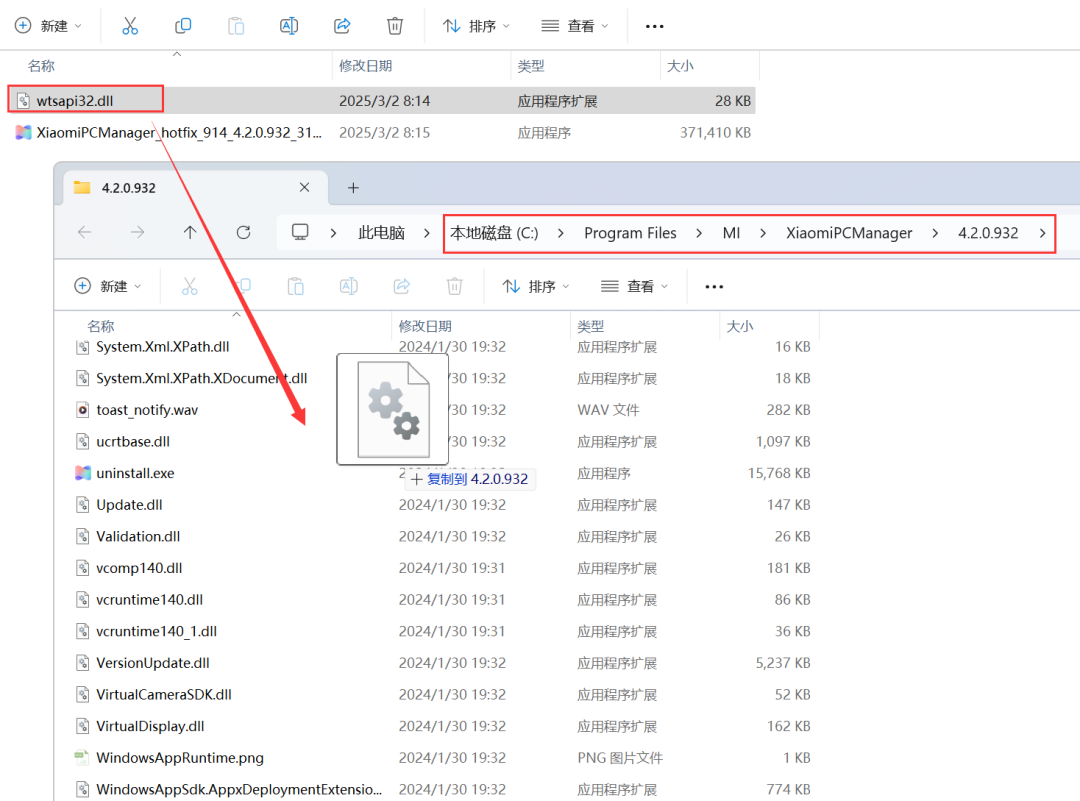1080x801 pixels.
Task: Click the copy icon in the back window's toolbar
Action: click(x=183, y=26)
